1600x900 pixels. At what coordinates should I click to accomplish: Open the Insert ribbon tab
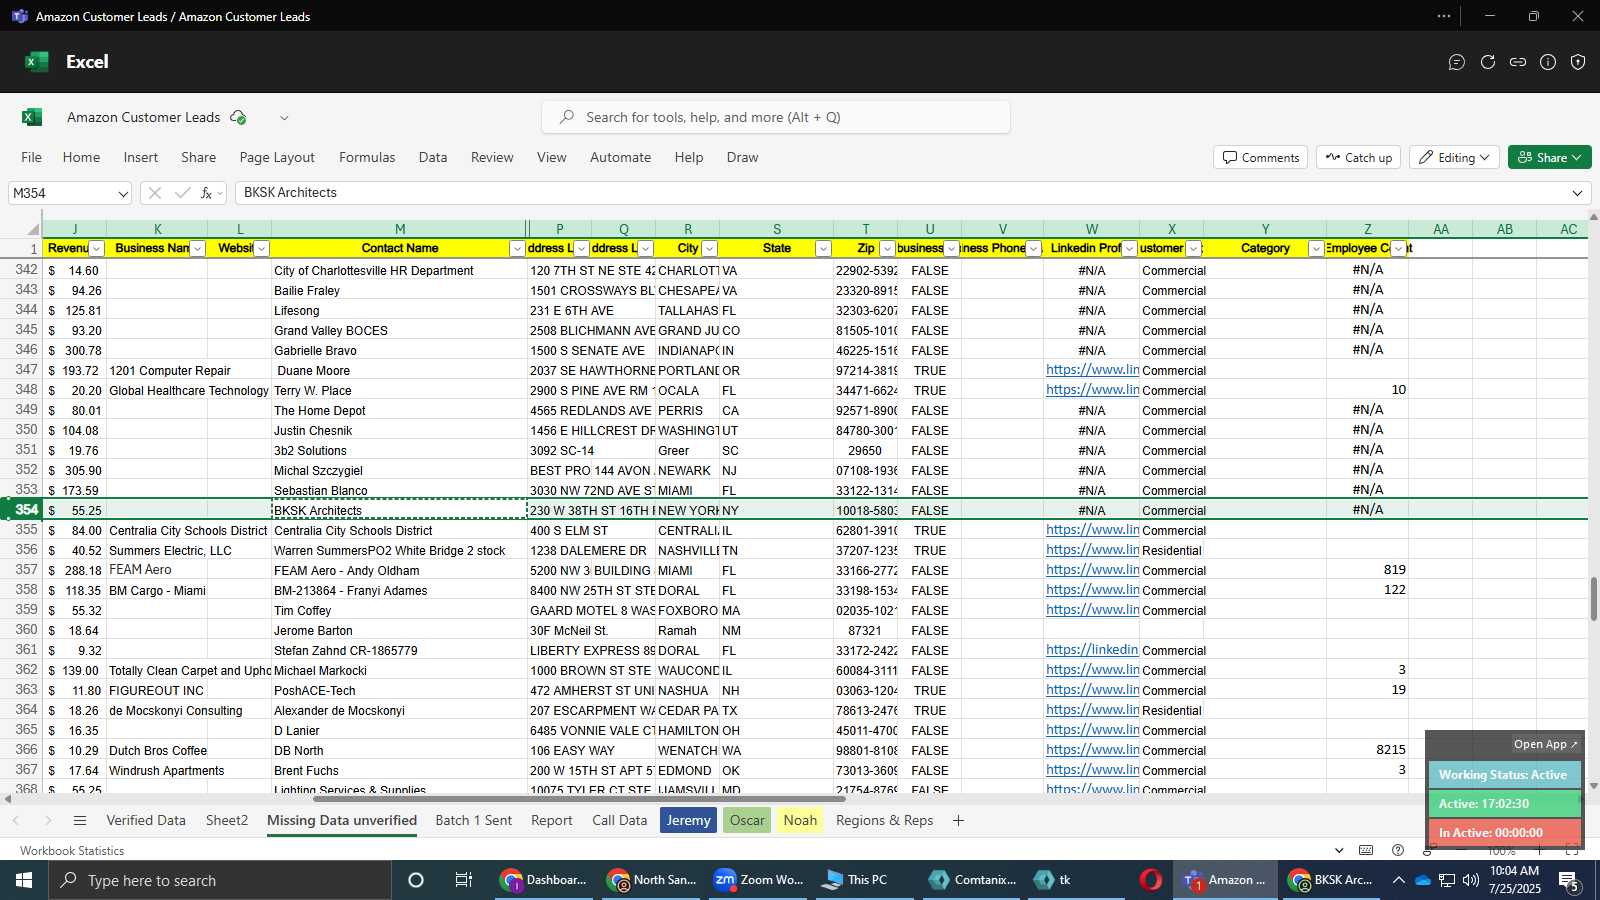[141, 157]
